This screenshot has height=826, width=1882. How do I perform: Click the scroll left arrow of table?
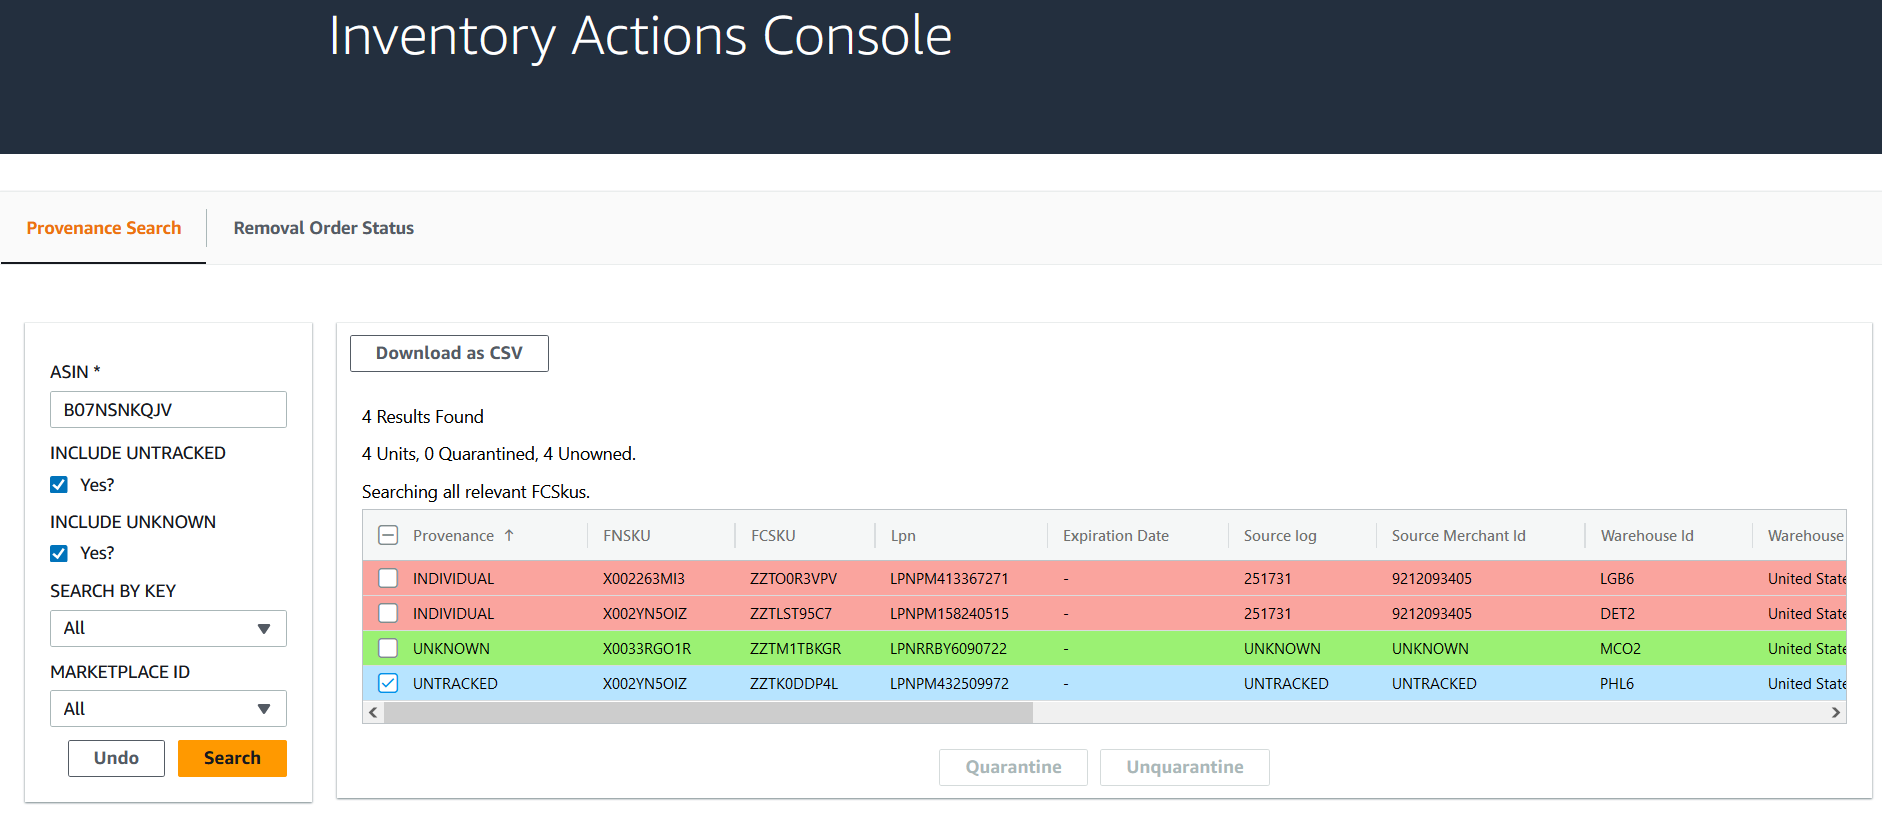[373, 713]
